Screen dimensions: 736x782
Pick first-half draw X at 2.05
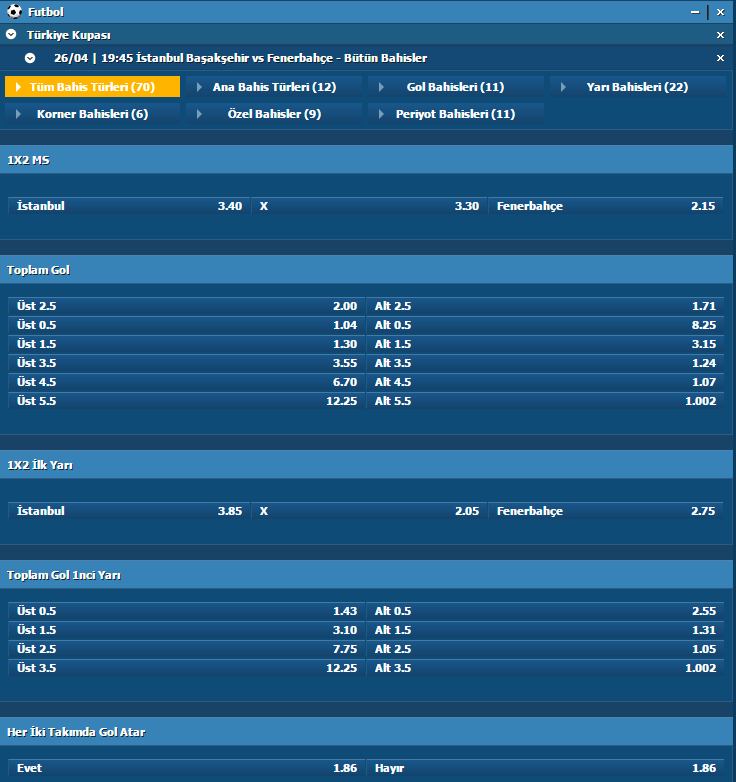pyautogui.click(x=369, y=511)
